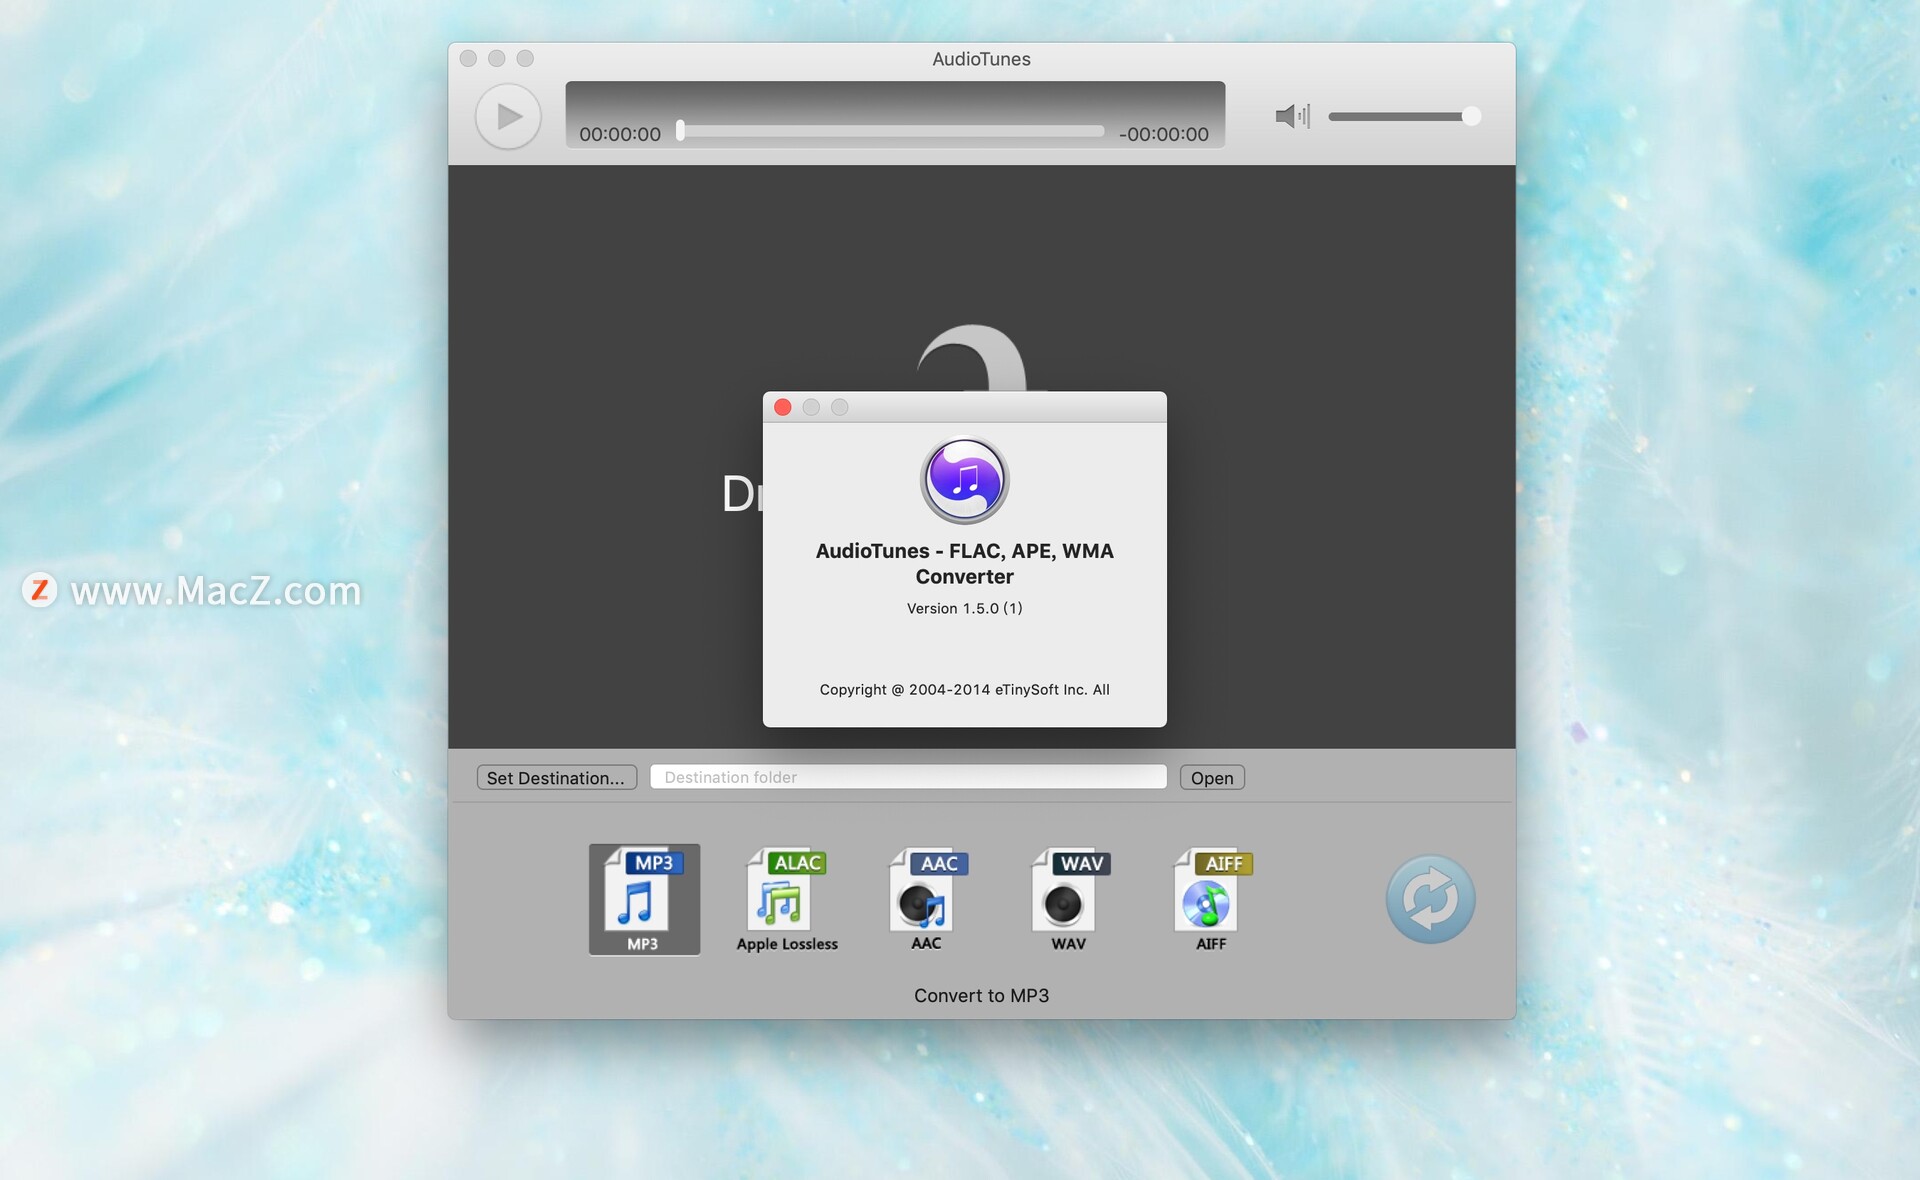
Task: Click the Version 1.5.0 text in about dialog
Action: point(963,608)
